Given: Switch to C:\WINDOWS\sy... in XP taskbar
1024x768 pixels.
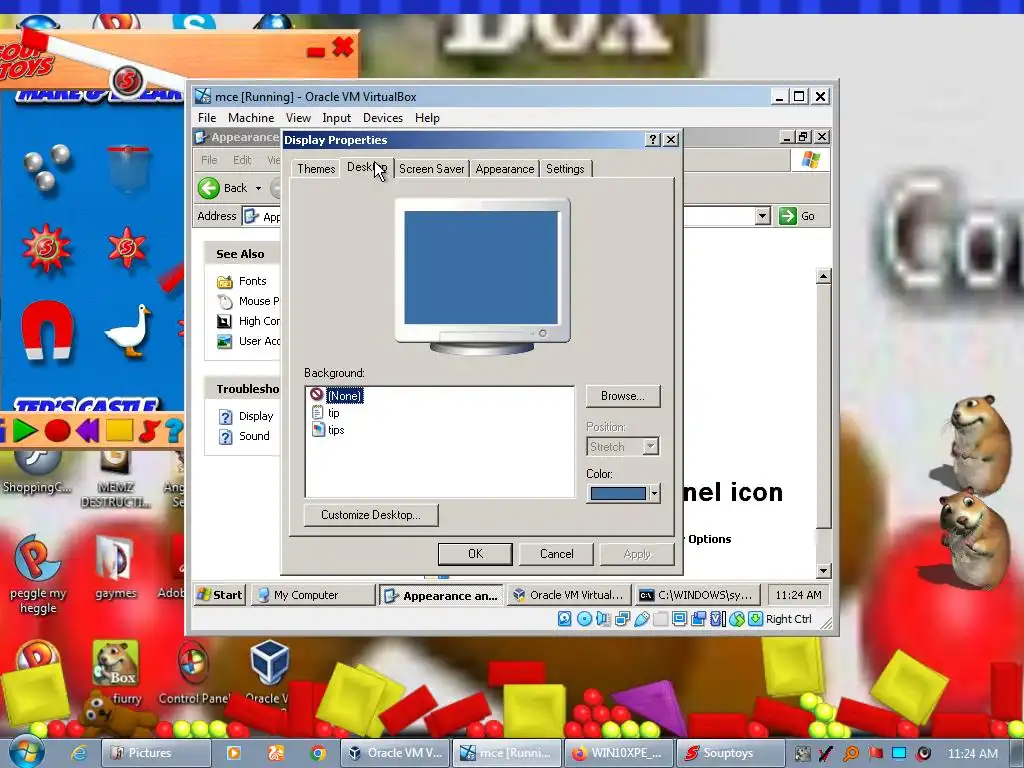Looking at the screenshot, I should coord(698,595).
